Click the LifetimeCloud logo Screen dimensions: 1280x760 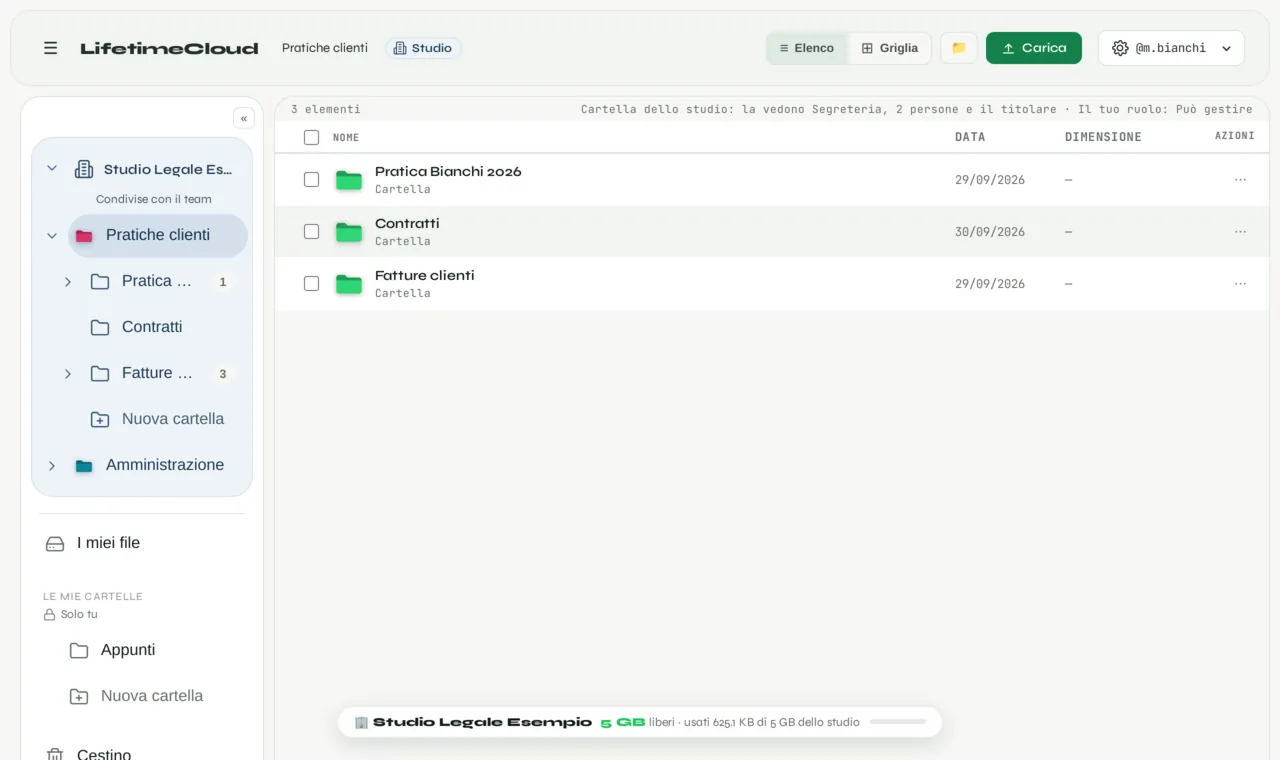(x=169, y=48)
